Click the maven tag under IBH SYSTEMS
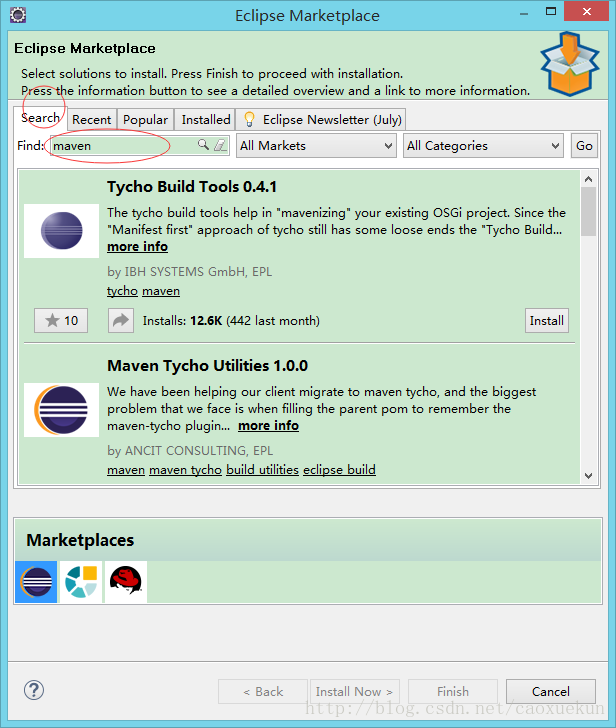616x728 pixels. coord(161,291)
